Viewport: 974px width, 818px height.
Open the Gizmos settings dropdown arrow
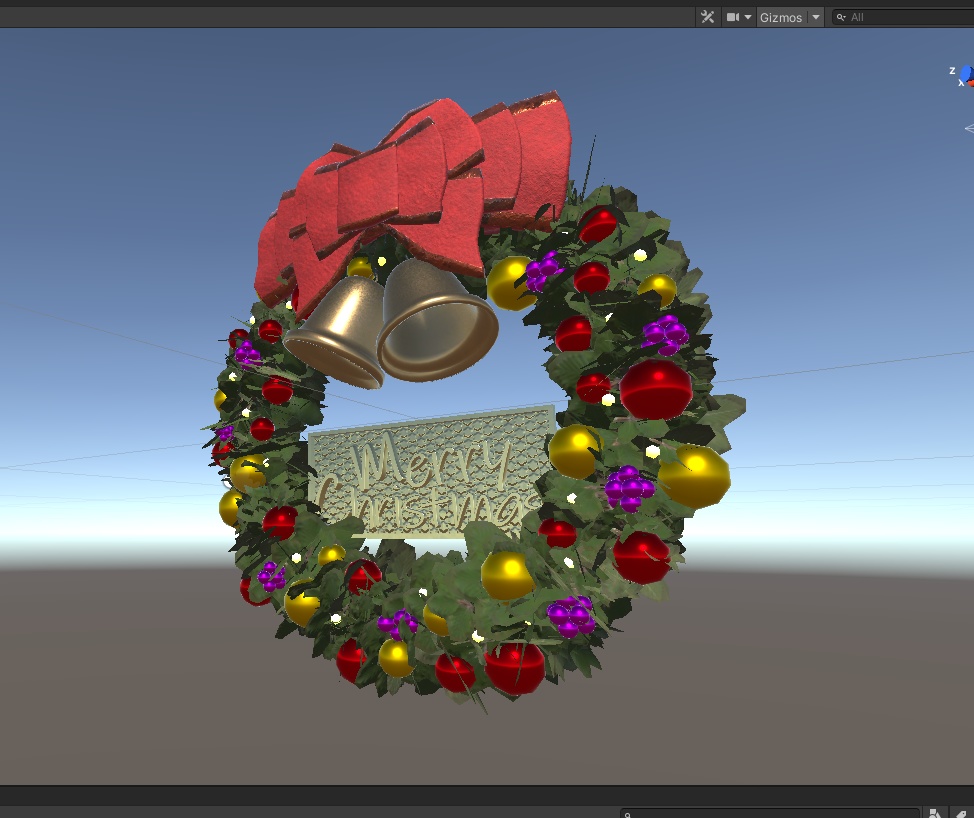point(817,16)
